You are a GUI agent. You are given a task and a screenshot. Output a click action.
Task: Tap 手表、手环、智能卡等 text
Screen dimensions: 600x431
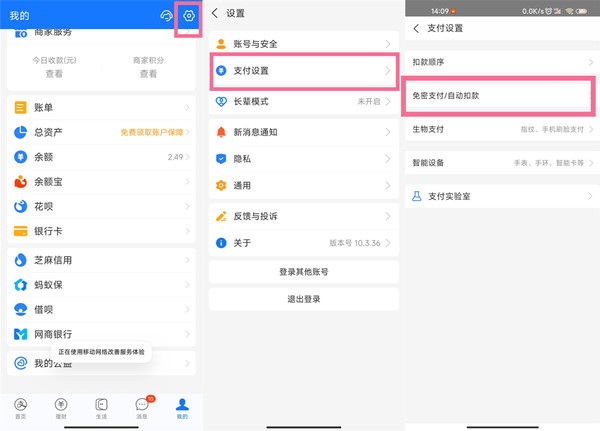coord(549,163)
